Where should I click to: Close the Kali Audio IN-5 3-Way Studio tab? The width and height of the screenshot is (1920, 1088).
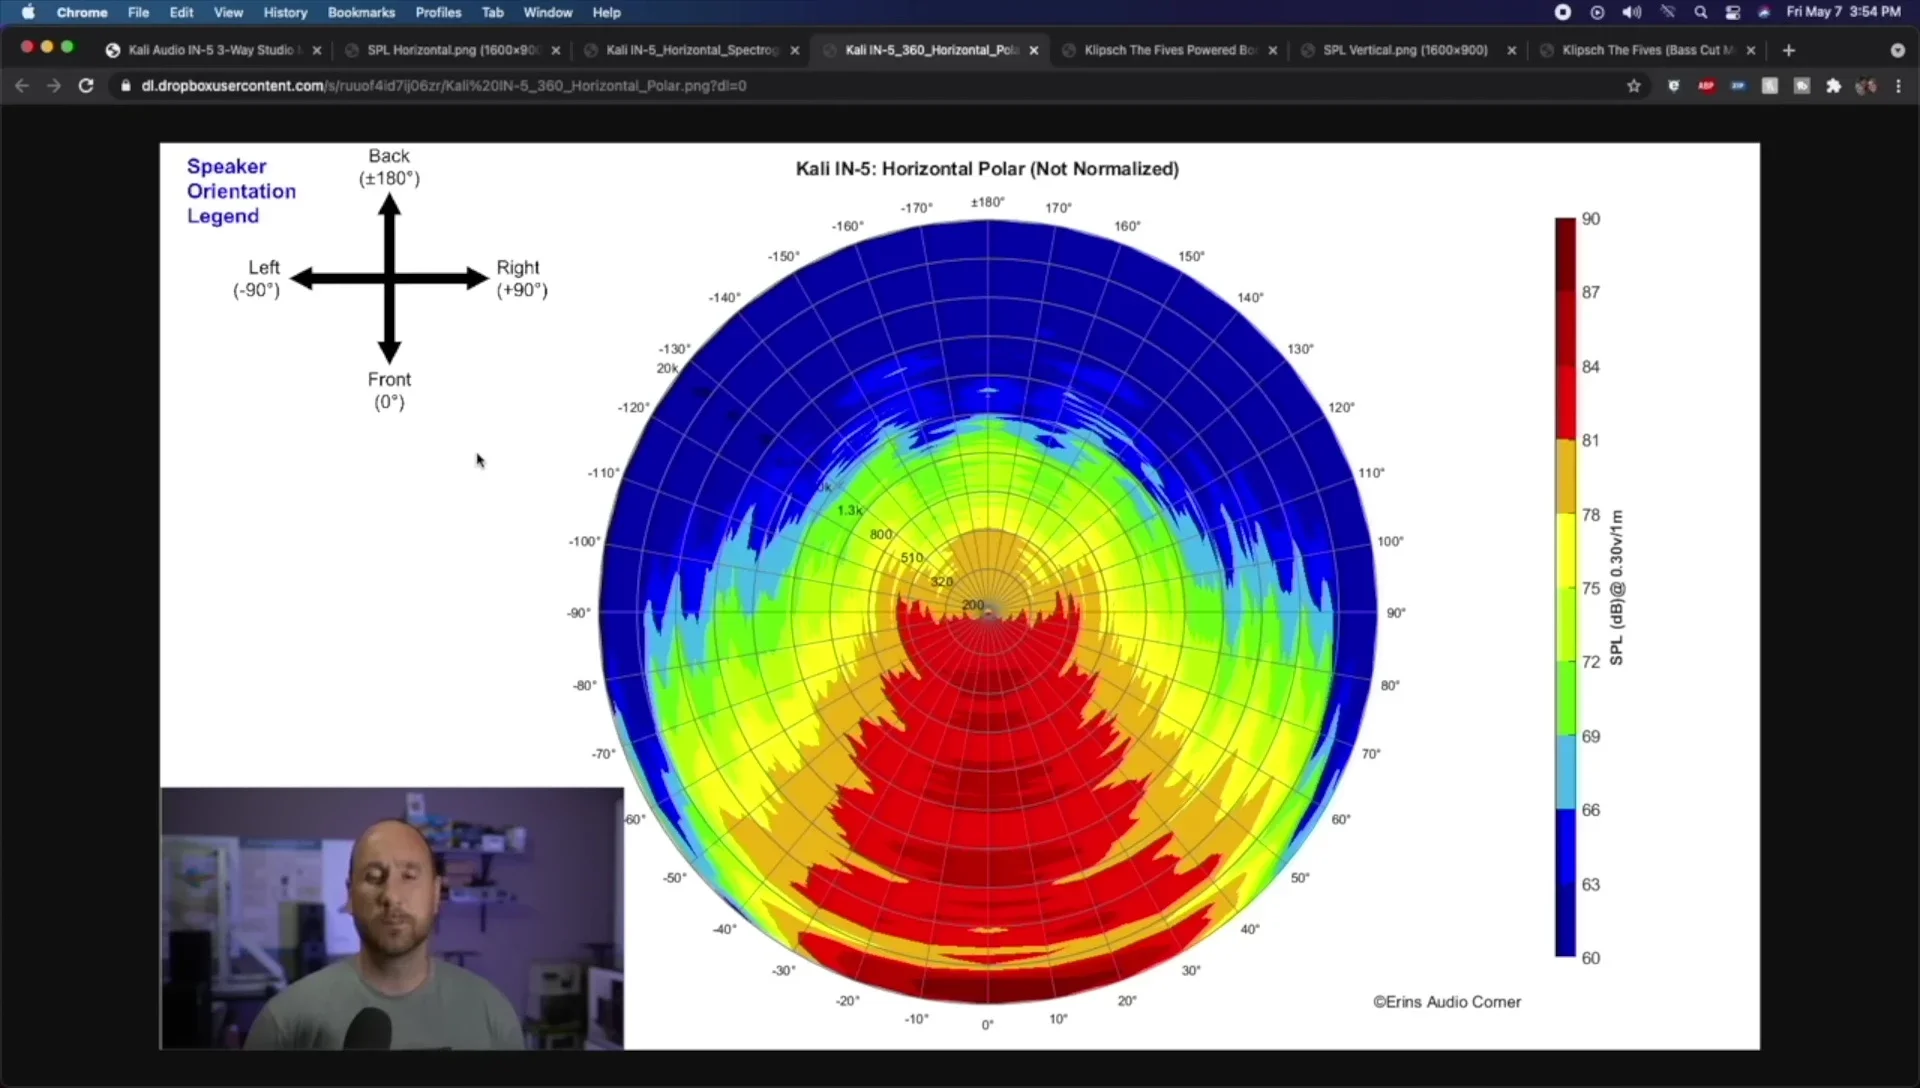tap(317, 50)
